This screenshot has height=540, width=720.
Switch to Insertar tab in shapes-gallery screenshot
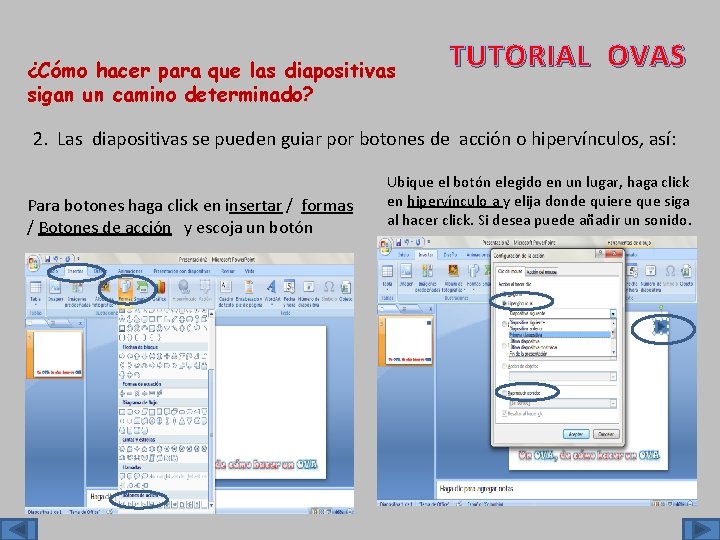click(x=76, y=271)
